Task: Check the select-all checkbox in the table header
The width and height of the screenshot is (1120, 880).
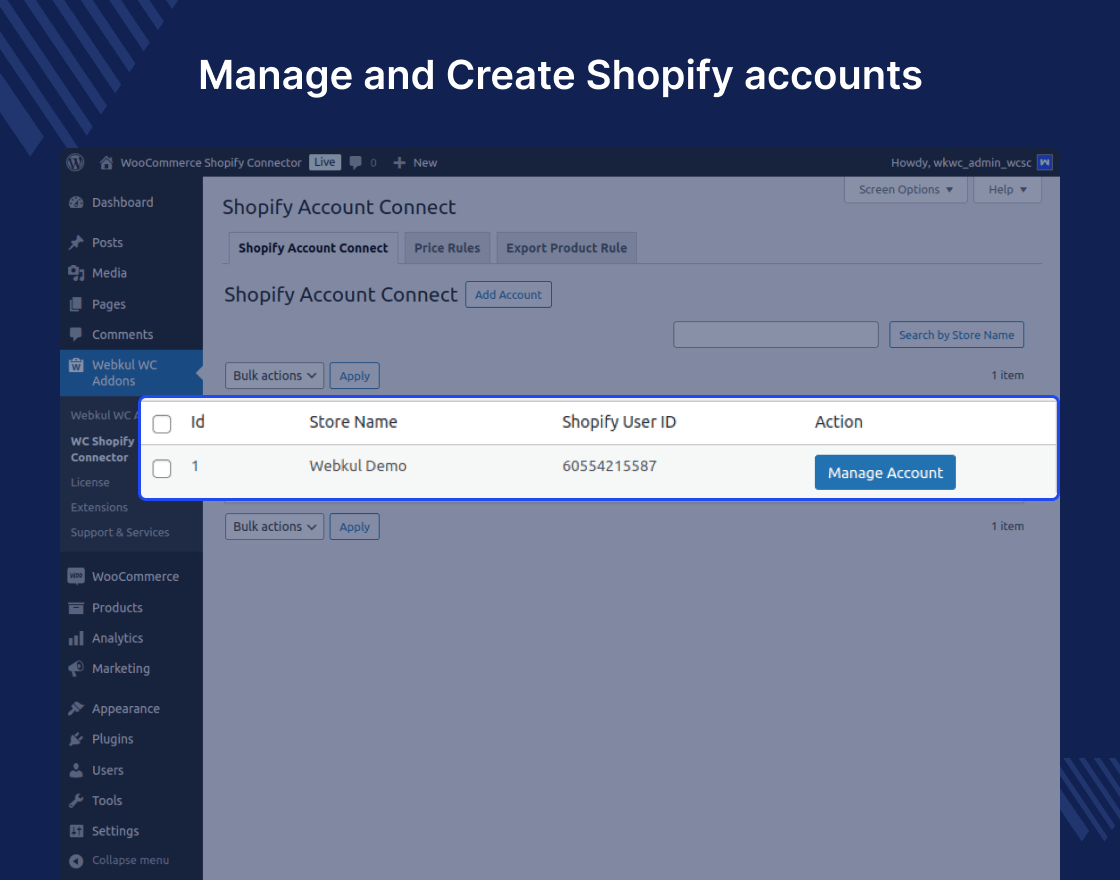Action: 161,424
